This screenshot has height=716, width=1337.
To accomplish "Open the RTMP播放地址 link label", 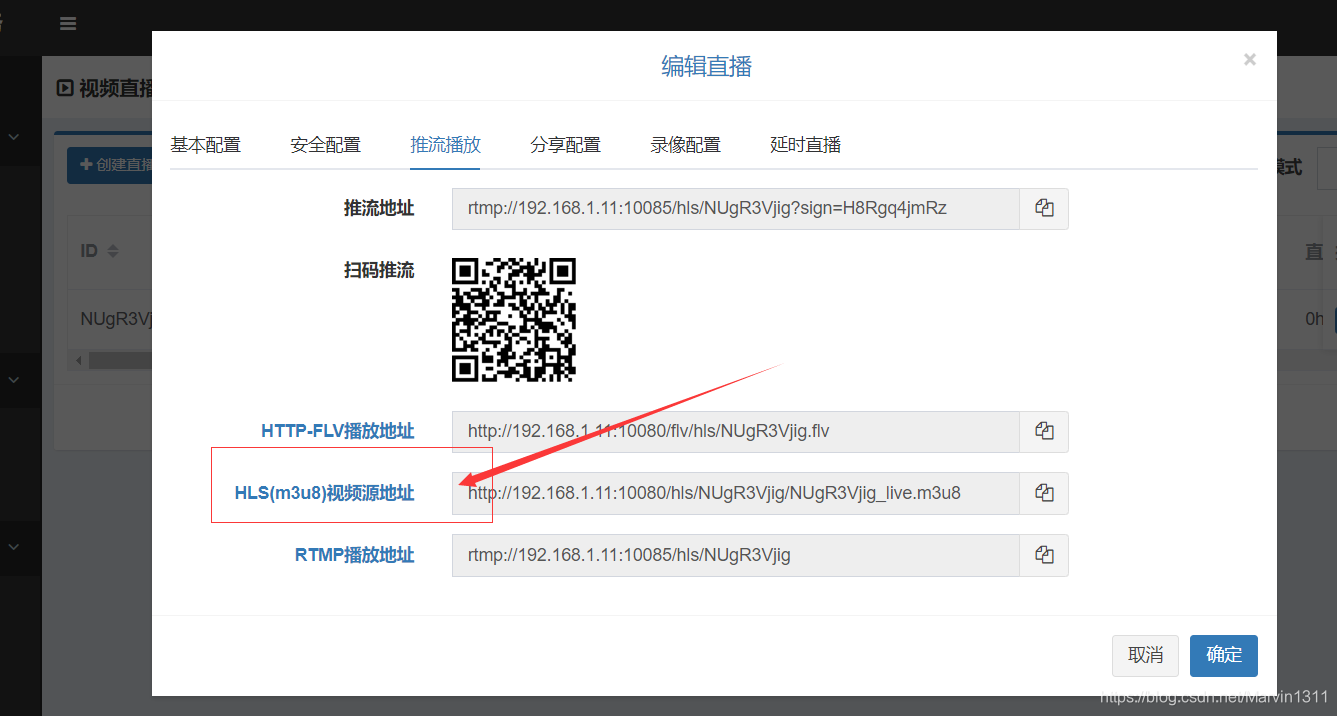I will tap(354, 555).
